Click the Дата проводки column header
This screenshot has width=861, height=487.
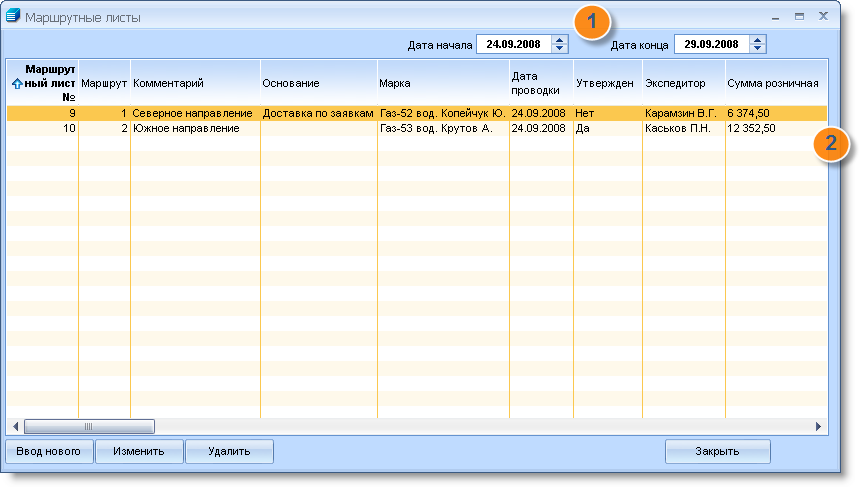[x=541, y=83]
